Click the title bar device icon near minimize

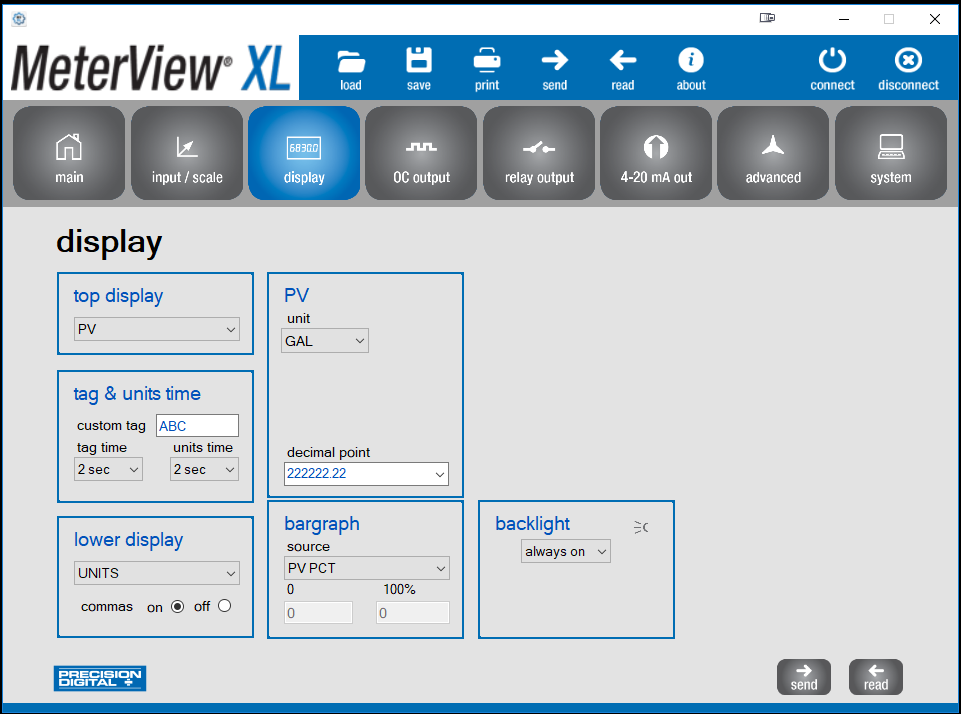(767, 18)
